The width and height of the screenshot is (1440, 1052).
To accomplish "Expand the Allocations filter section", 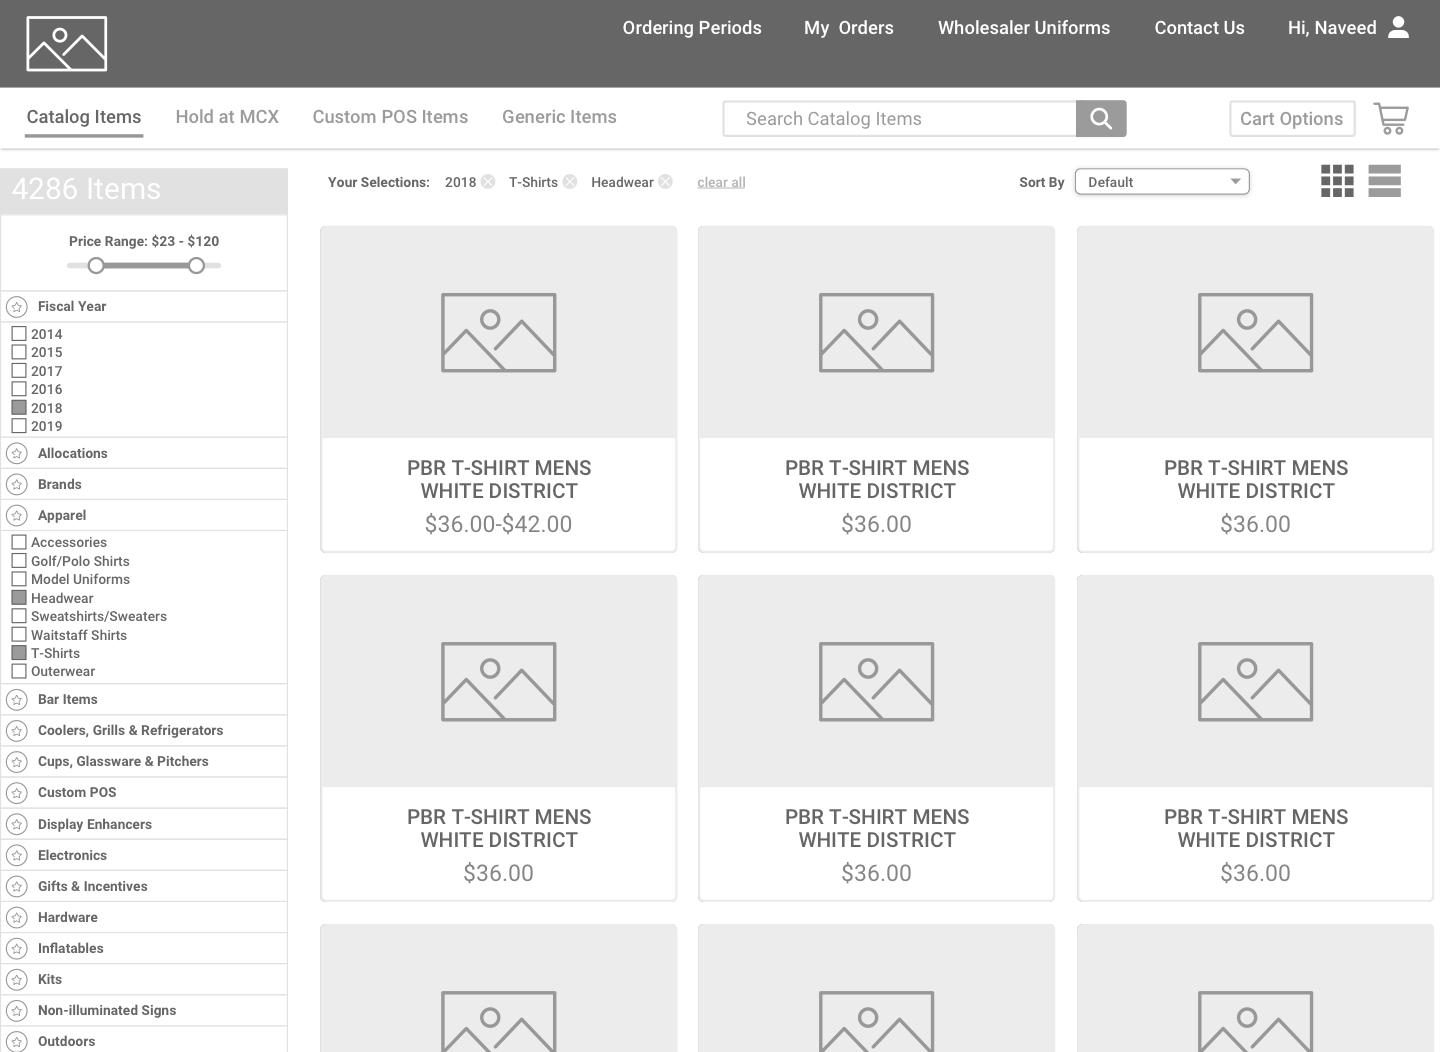I will [x=144, y=454].
